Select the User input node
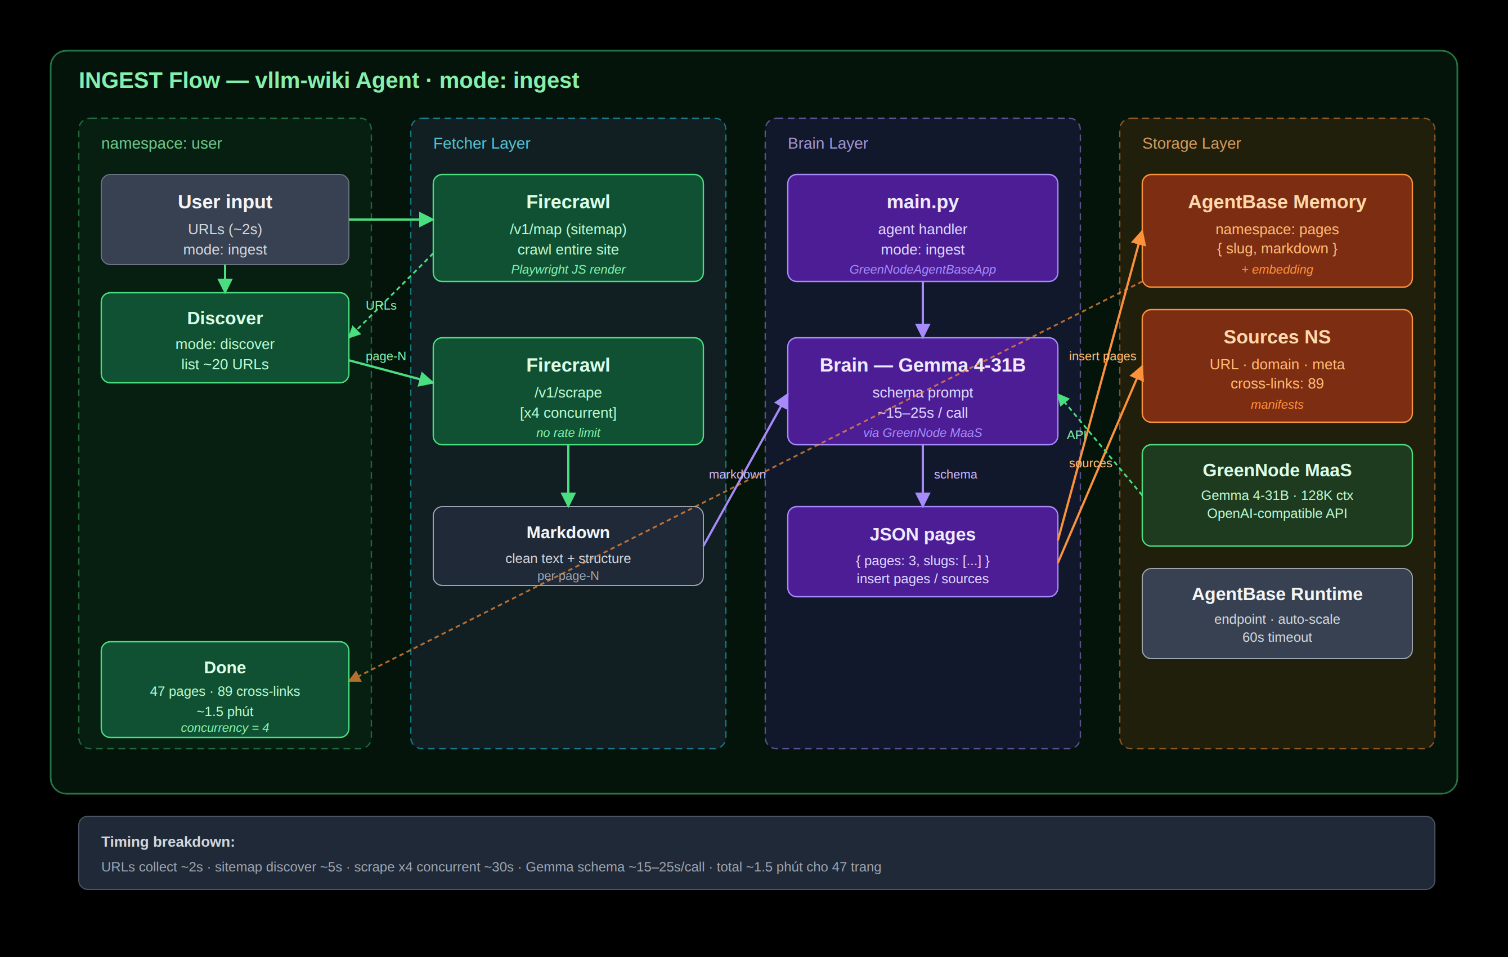This screenshot has height=957, width=1508. click(225, 219)
